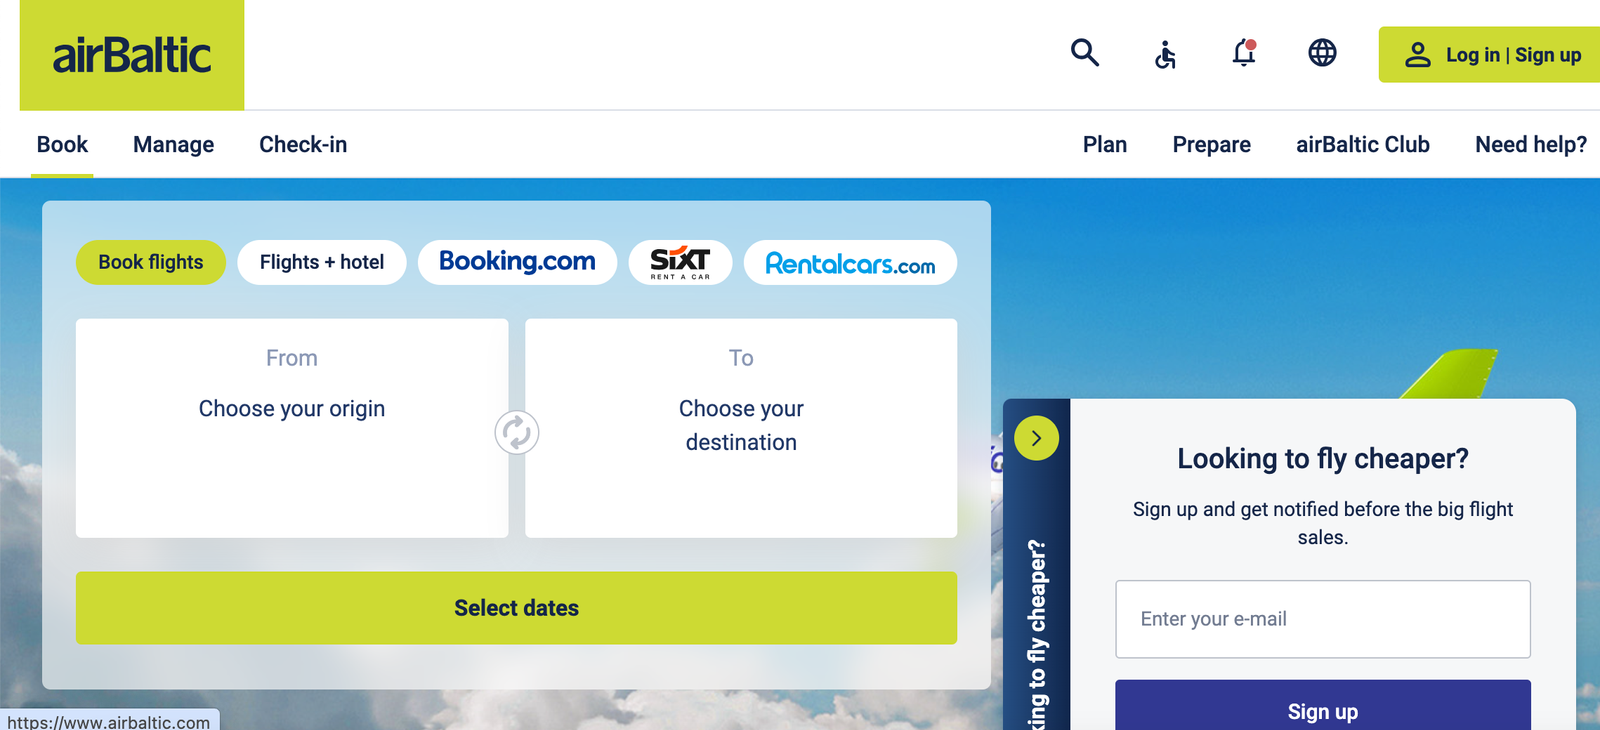1600x730 pixels.
Task: Switch to Flights + hotel tab
Action: coord(322,262)
